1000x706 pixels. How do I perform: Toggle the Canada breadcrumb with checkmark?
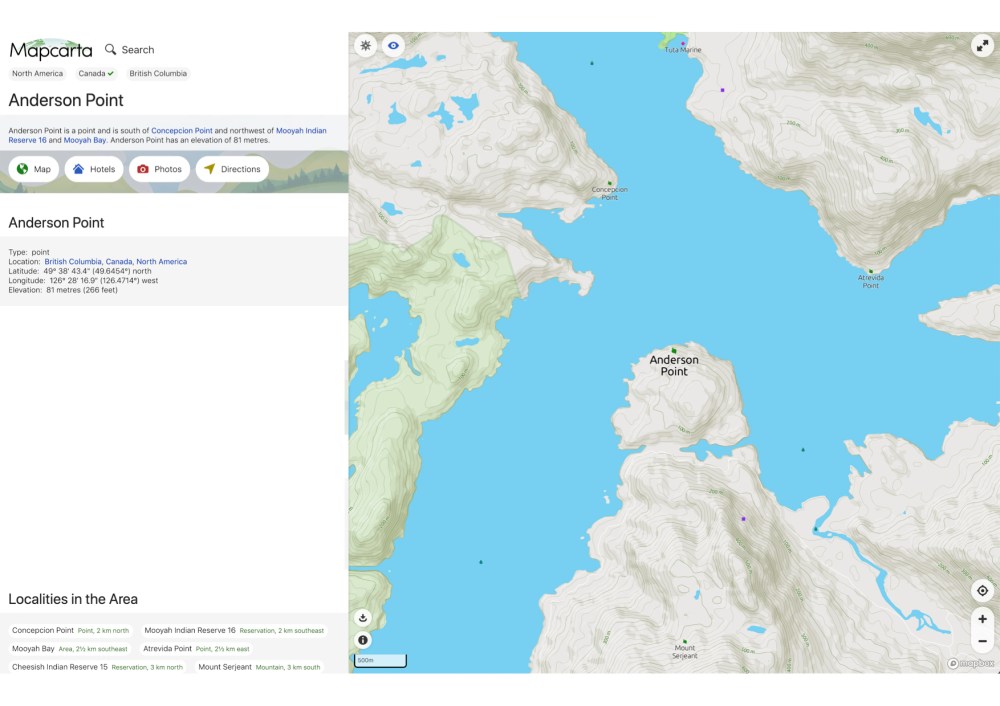coord(96,74)
